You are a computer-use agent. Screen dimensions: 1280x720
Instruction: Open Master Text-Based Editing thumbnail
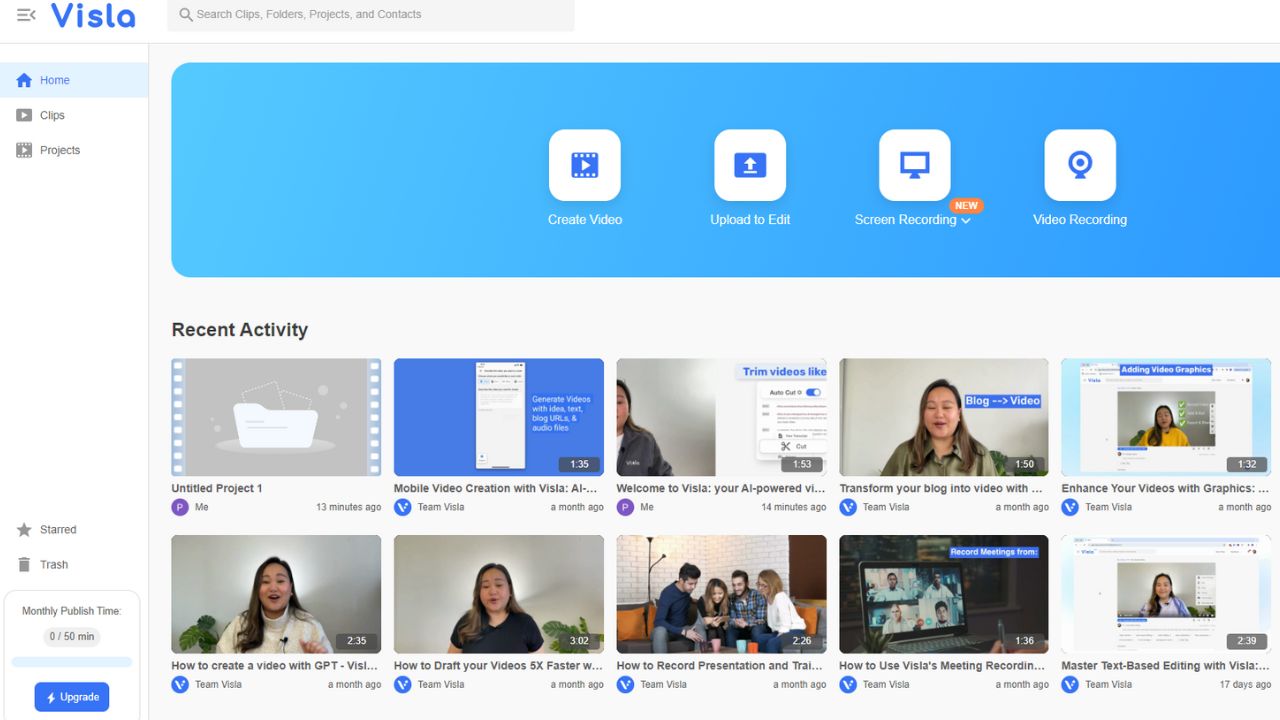(x=1166, y=594)
